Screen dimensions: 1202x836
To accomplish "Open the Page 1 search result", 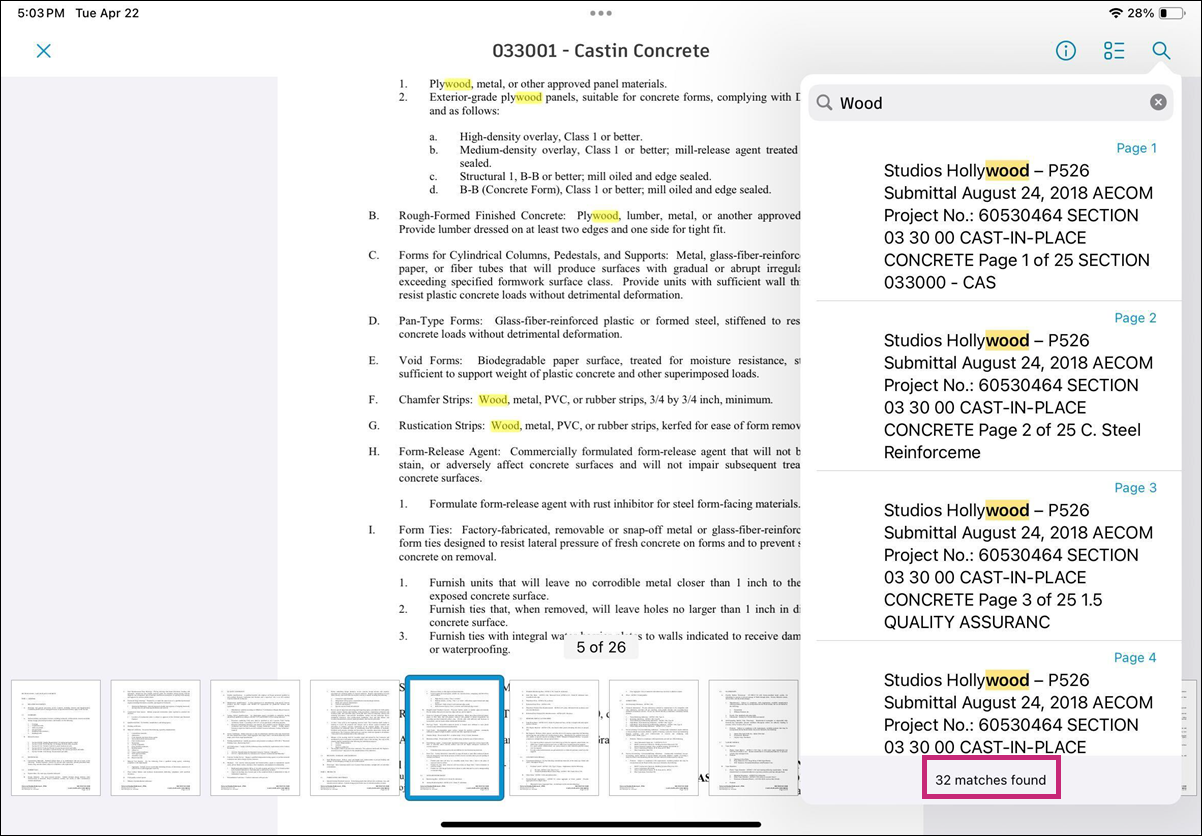I will [x=998, y=215].
